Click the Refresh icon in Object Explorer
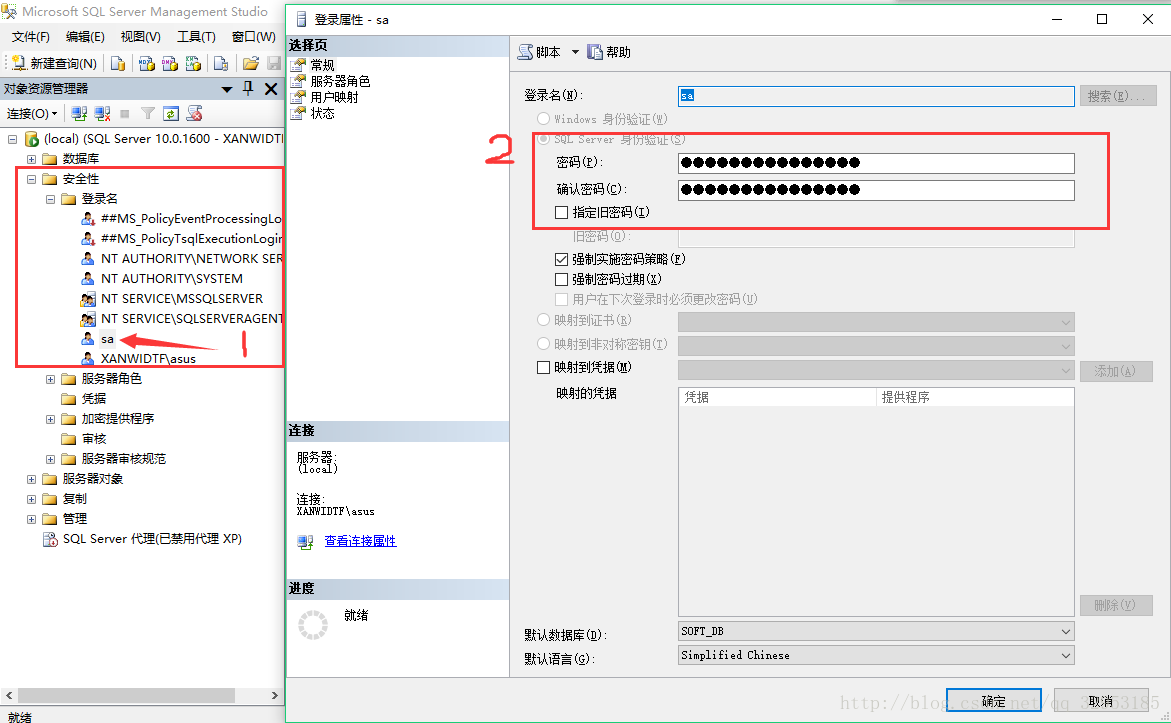The image size is (1171, 723). 171,114
